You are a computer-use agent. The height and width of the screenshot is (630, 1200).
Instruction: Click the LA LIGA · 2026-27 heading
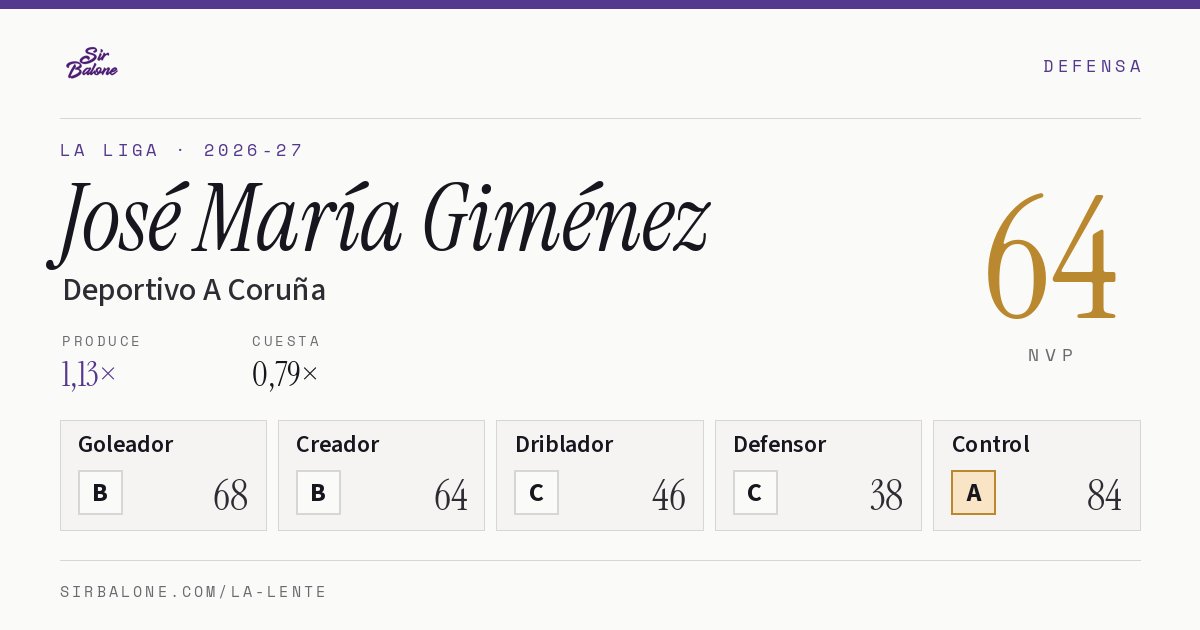(x=181, y=150)
